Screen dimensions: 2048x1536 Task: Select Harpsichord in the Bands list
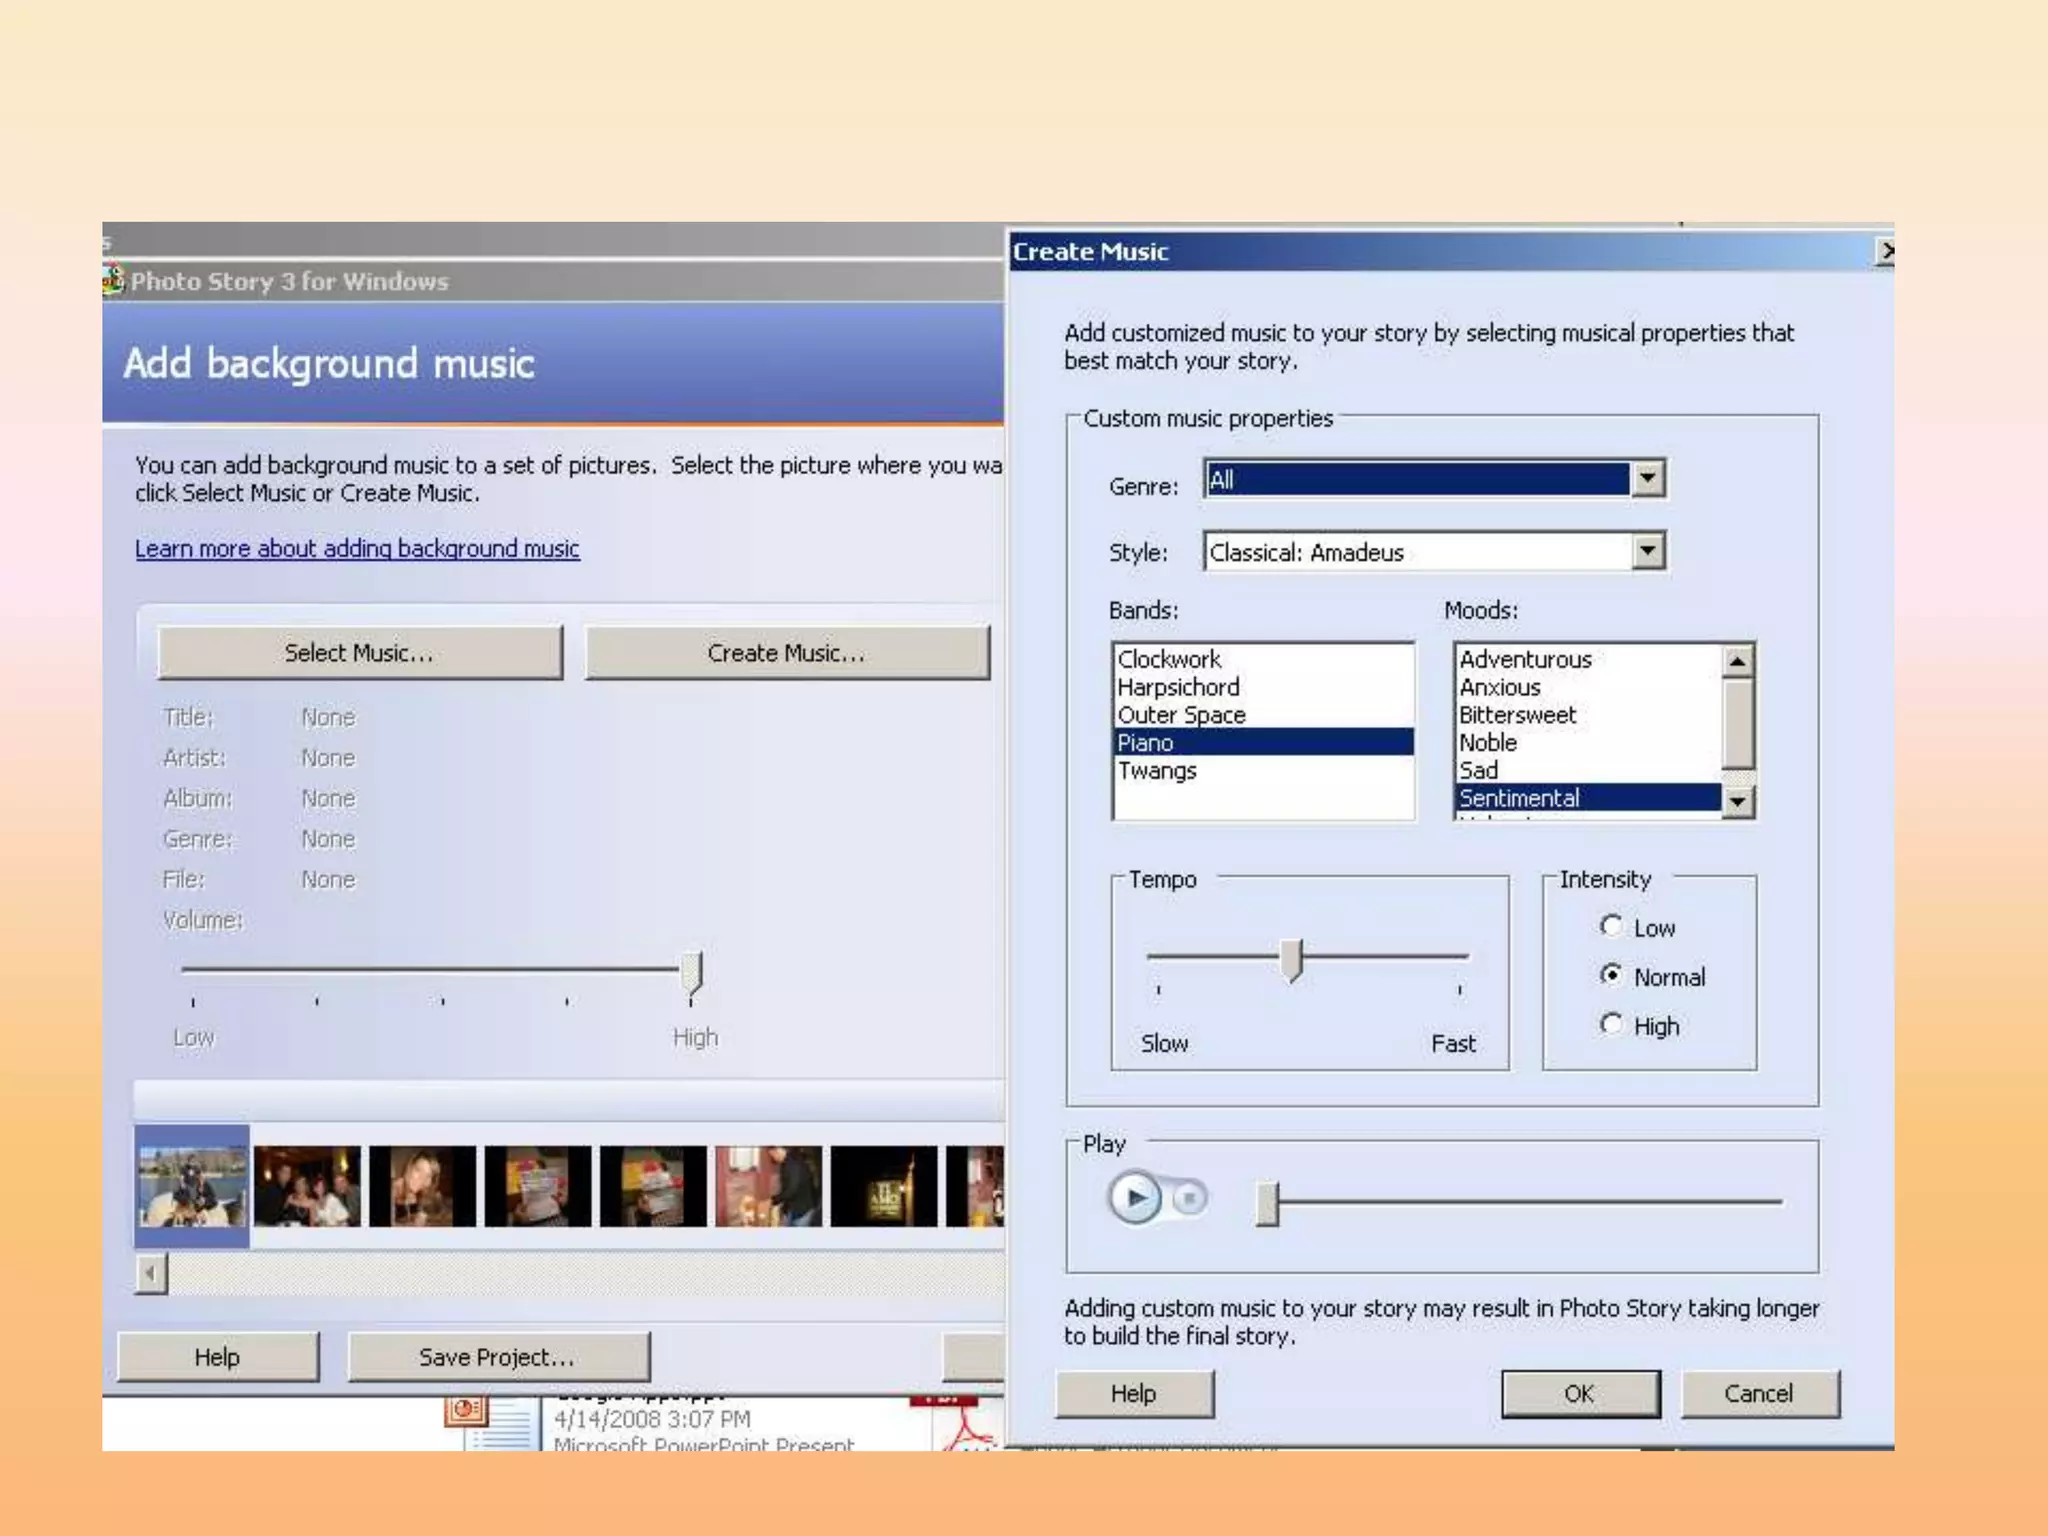1178,687
